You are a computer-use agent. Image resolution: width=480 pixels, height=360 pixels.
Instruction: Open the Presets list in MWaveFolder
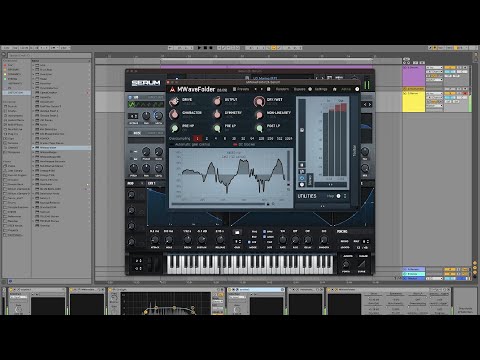click(241, 89)
